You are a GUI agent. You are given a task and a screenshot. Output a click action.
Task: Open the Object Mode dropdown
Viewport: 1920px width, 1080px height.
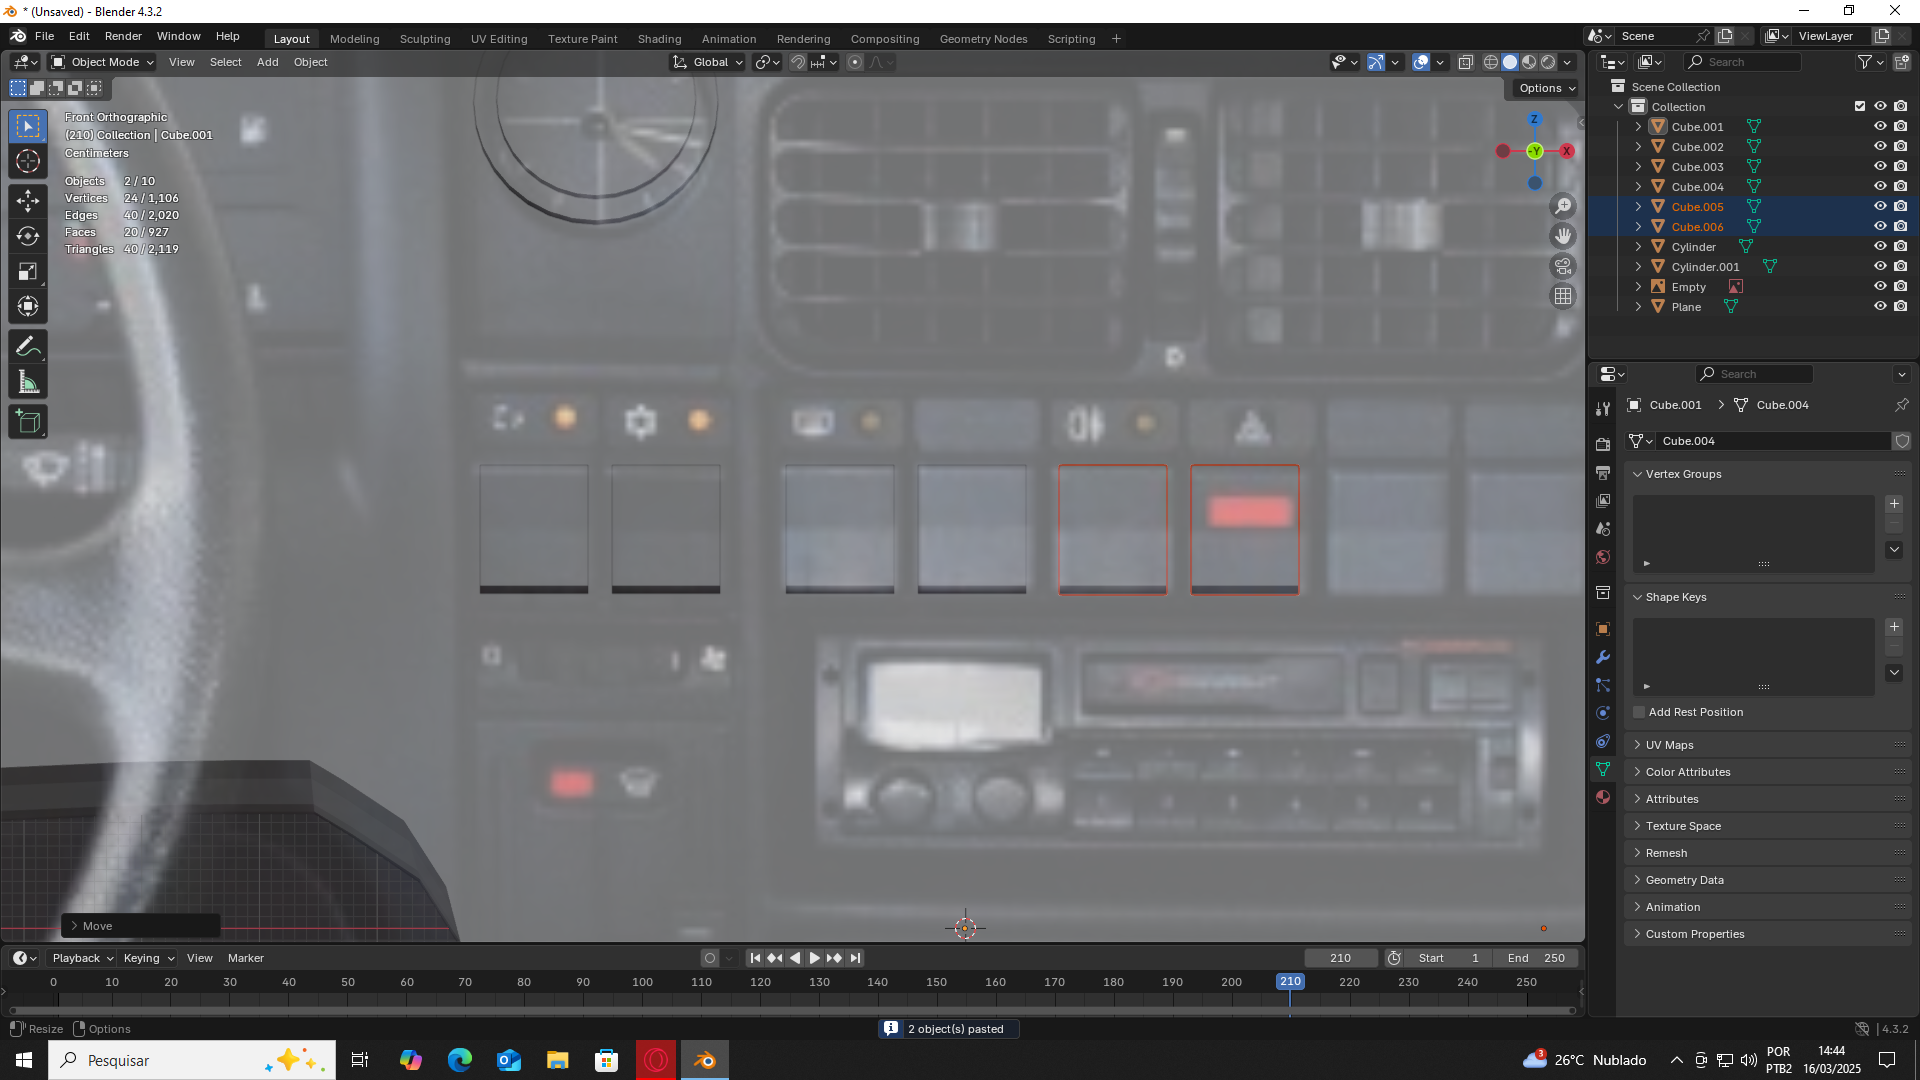(x=103, y=62)
